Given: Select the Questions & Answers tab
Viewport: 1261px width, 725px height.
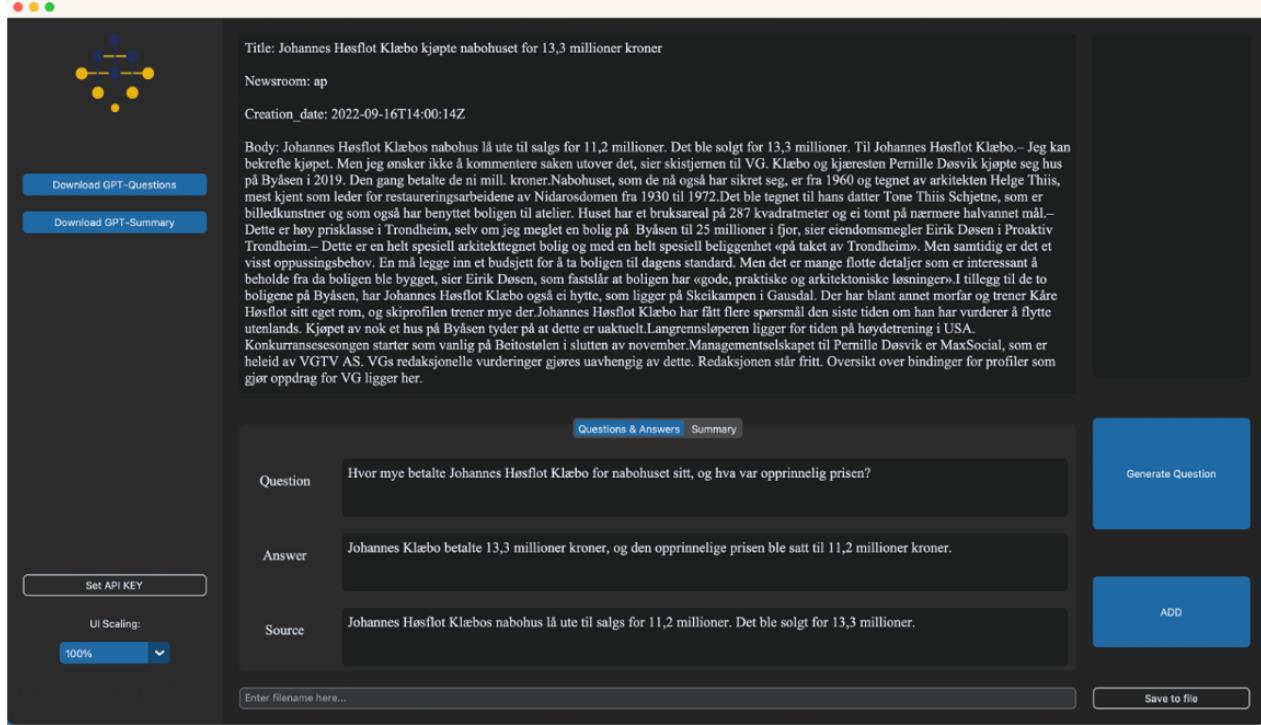Looking at the screenshot, I should pyautogui.click(x=628, y=429).
